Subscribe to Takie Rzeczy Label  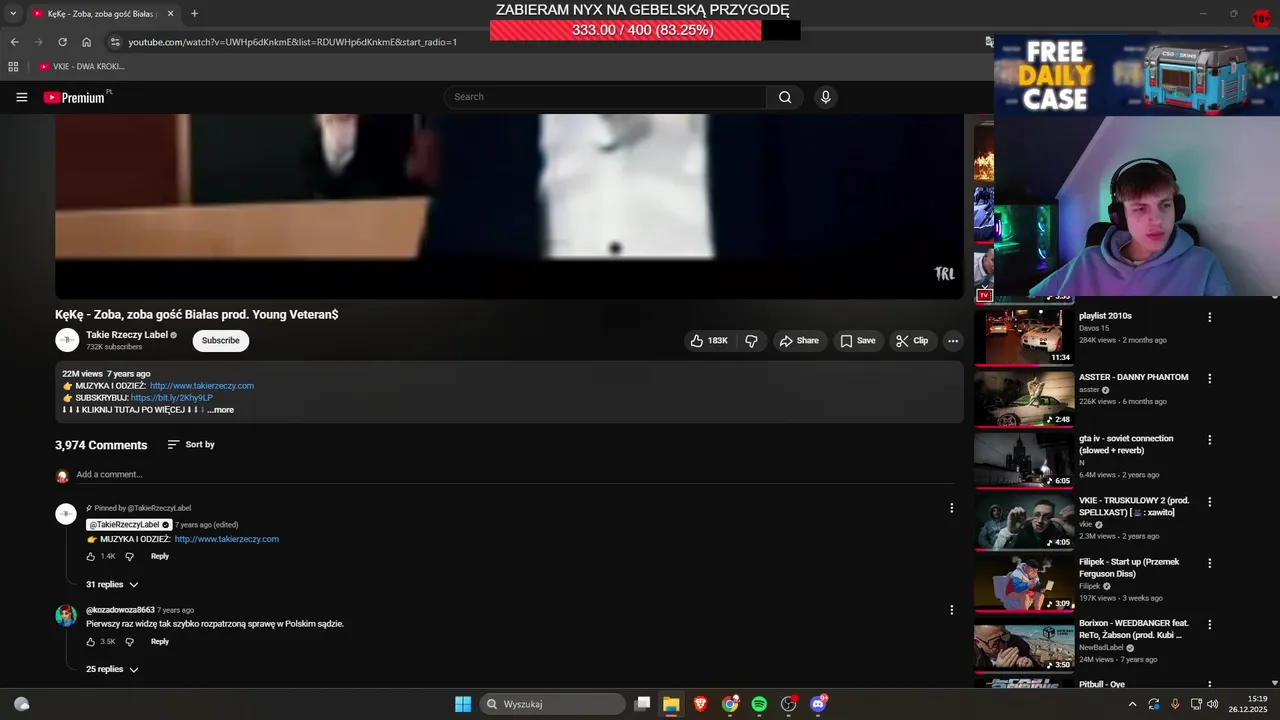coord(221,341)
